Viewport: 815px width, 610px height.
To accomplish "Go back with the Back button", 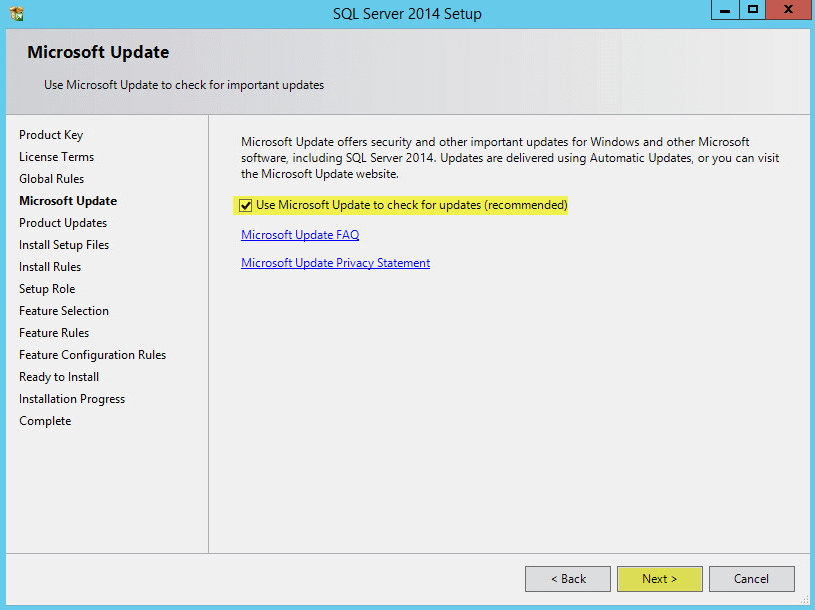I will coord(568,579).
